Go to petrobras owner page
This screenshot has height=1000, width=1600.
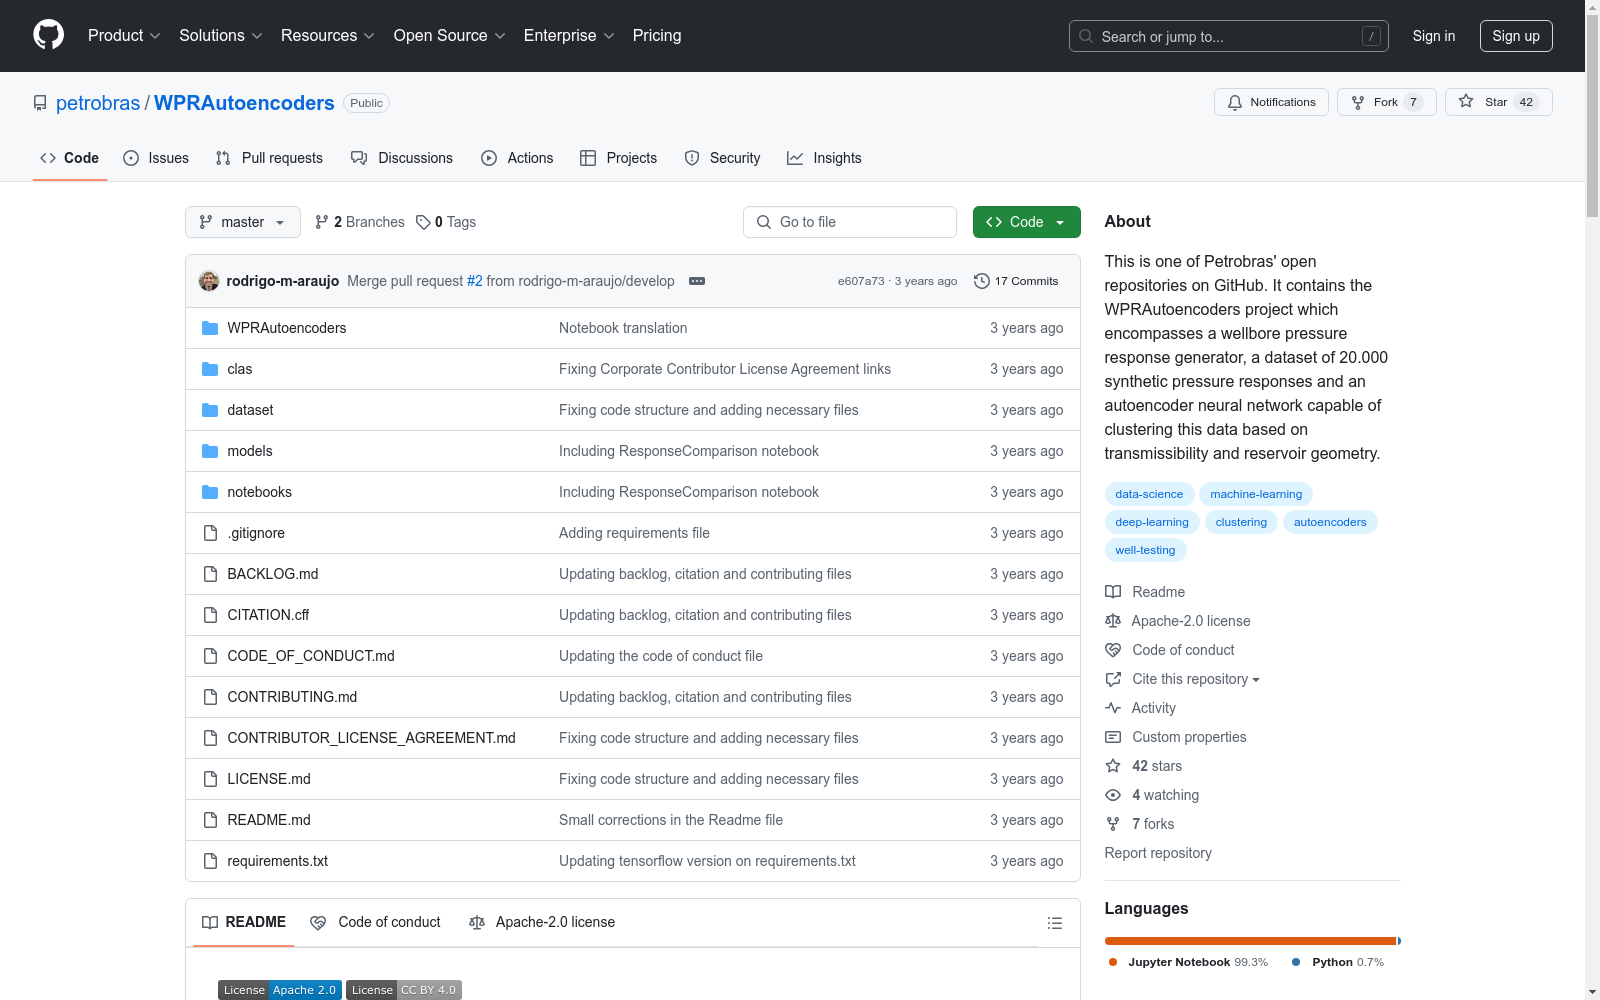tap(98, 103)
